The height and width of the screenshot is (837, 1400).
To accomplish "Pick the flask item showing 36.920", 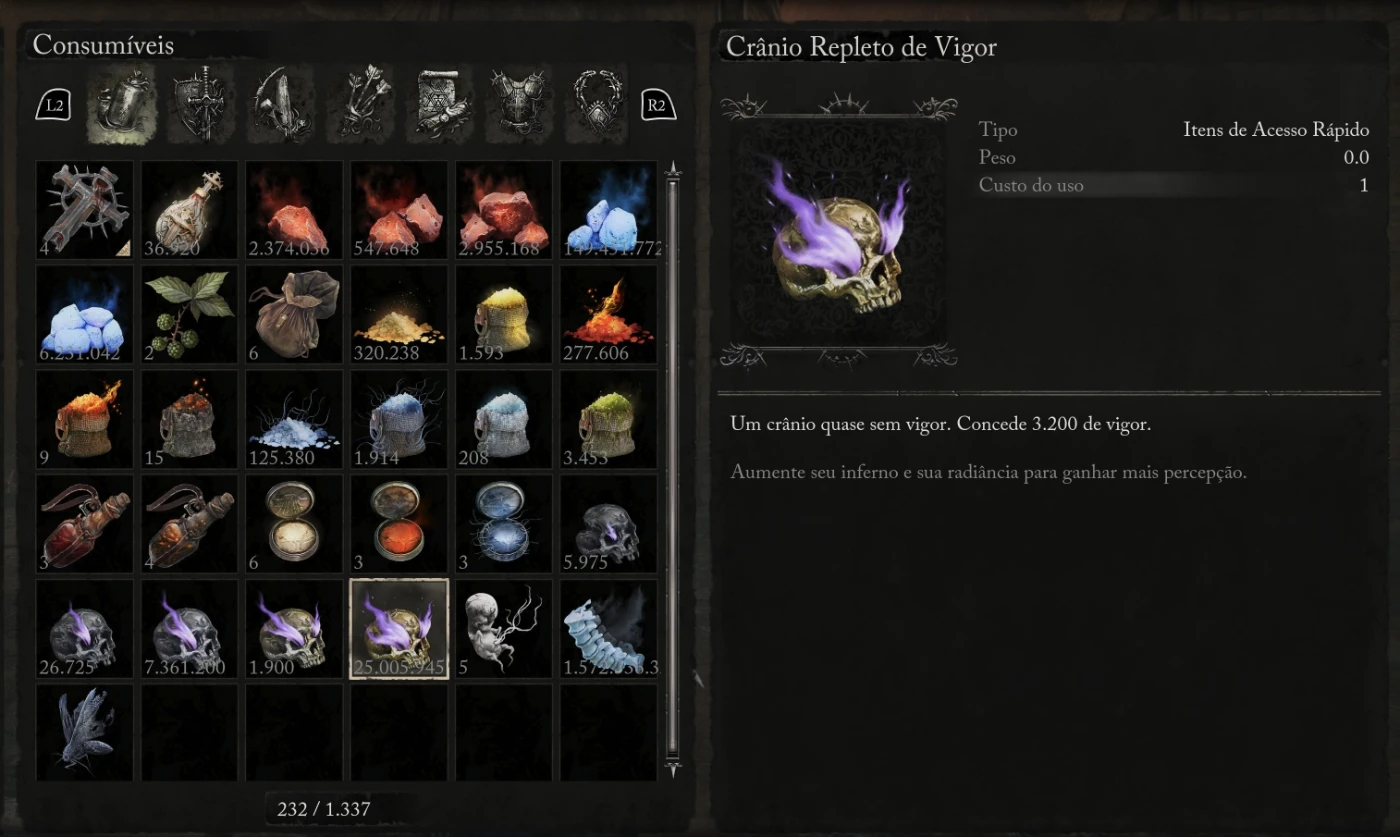I will pos(190,210).
